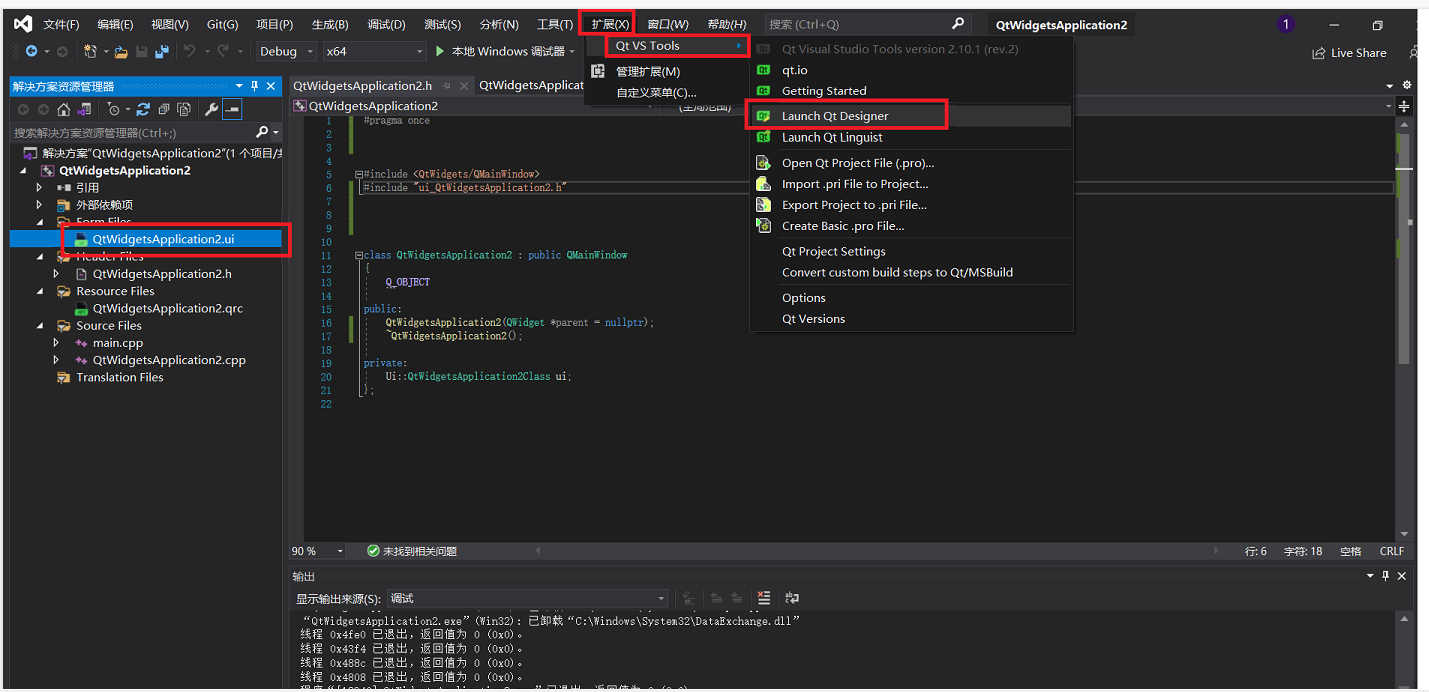1429x692 pixels.
Task: Pin the QtWidgetsApplication2.h tab
Action: [x=447, y=86]
